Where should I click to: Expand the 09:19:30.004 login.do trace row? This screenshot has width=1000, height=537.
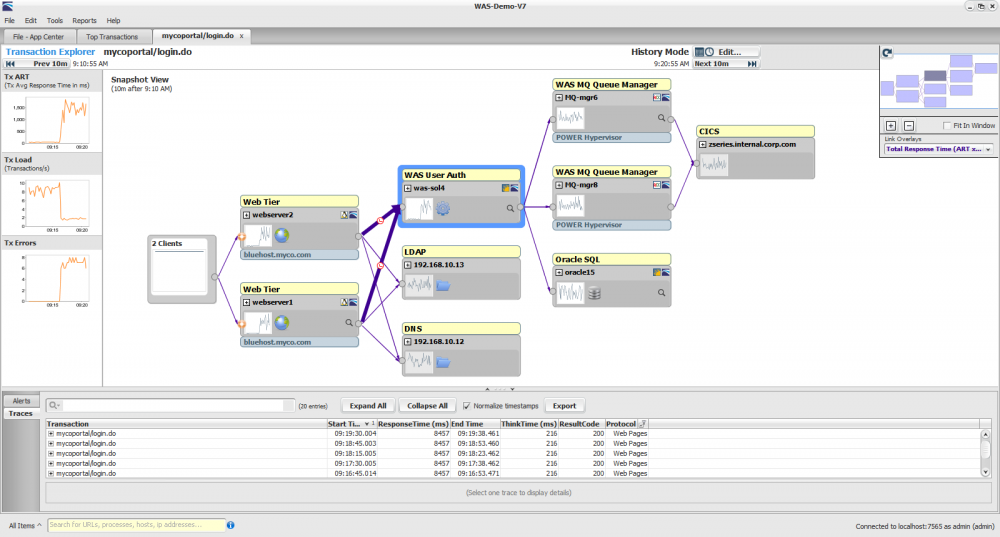[x=51, y=434]
